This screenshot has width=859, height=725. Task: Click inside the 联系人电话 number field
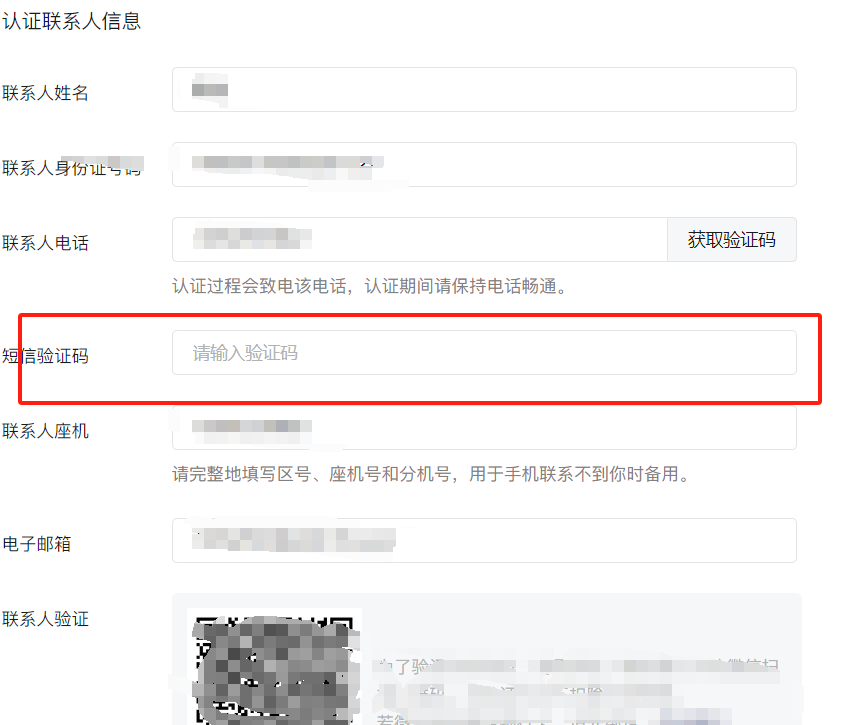click(420, 239)
